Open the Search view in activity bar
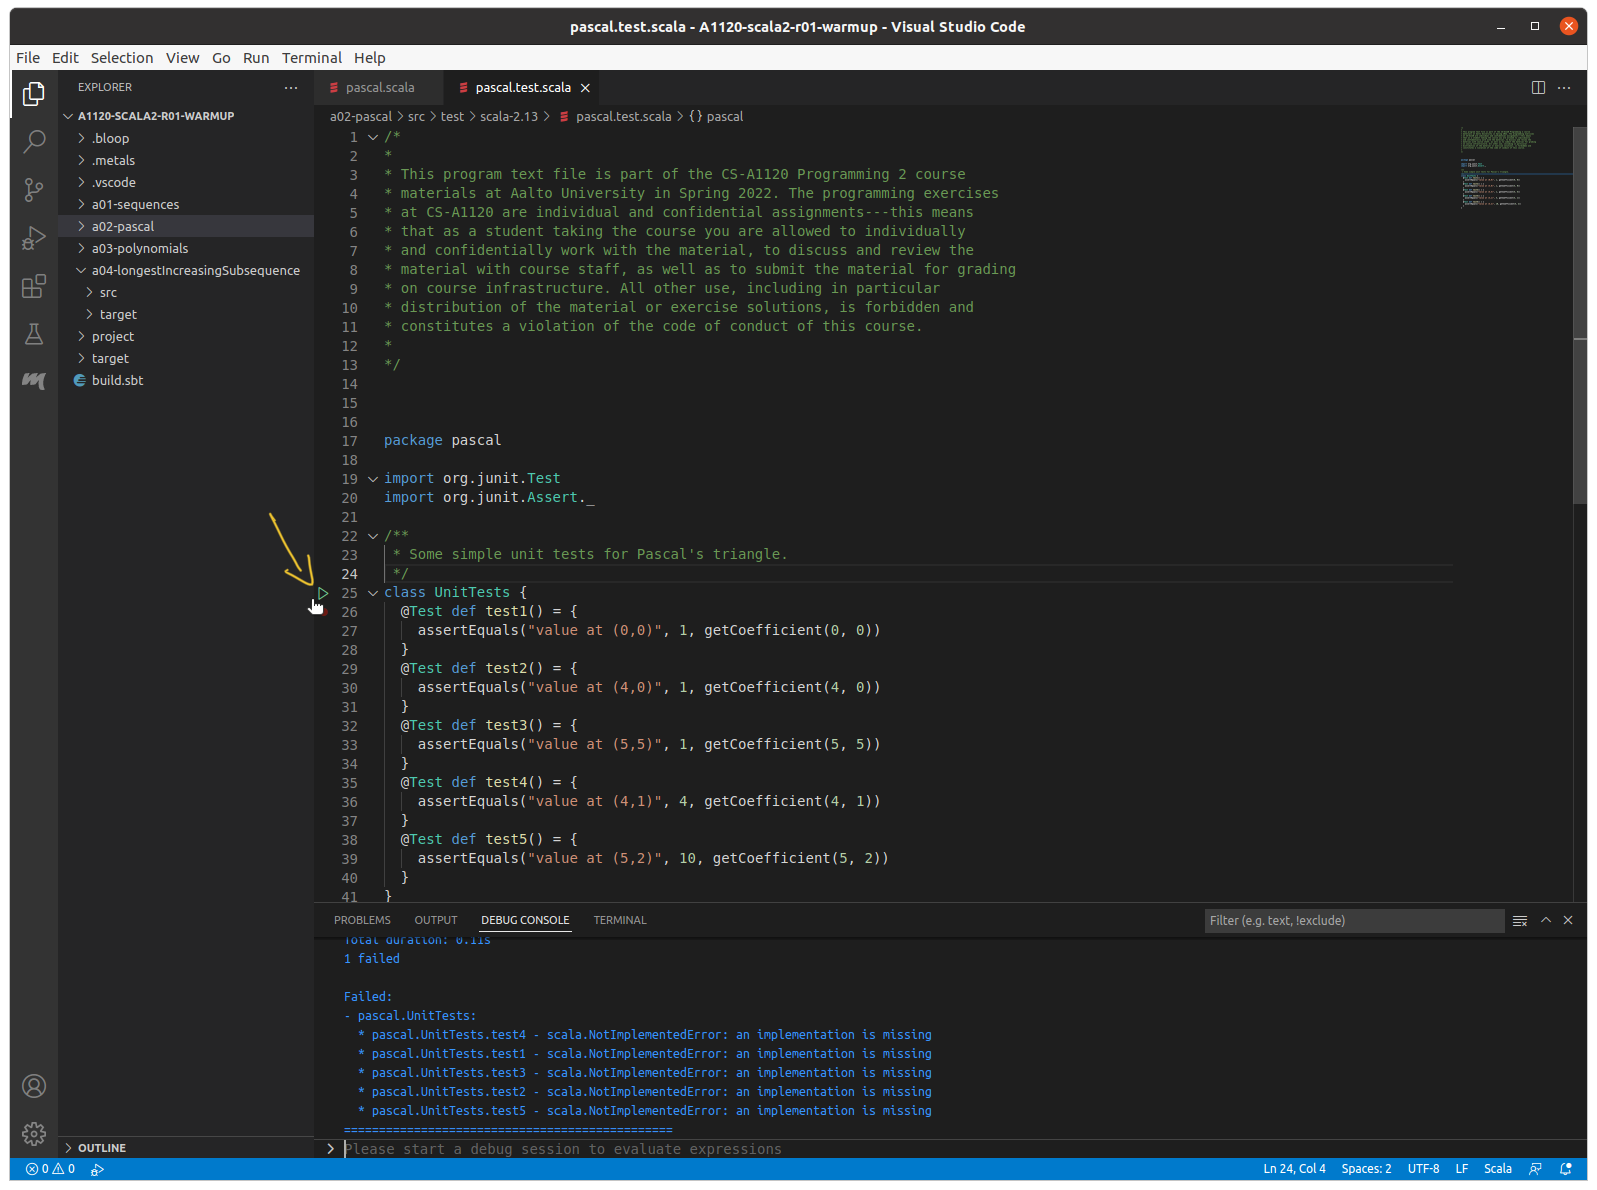The width and height of the screenshot is (1597, 1190). pos(34,141)
